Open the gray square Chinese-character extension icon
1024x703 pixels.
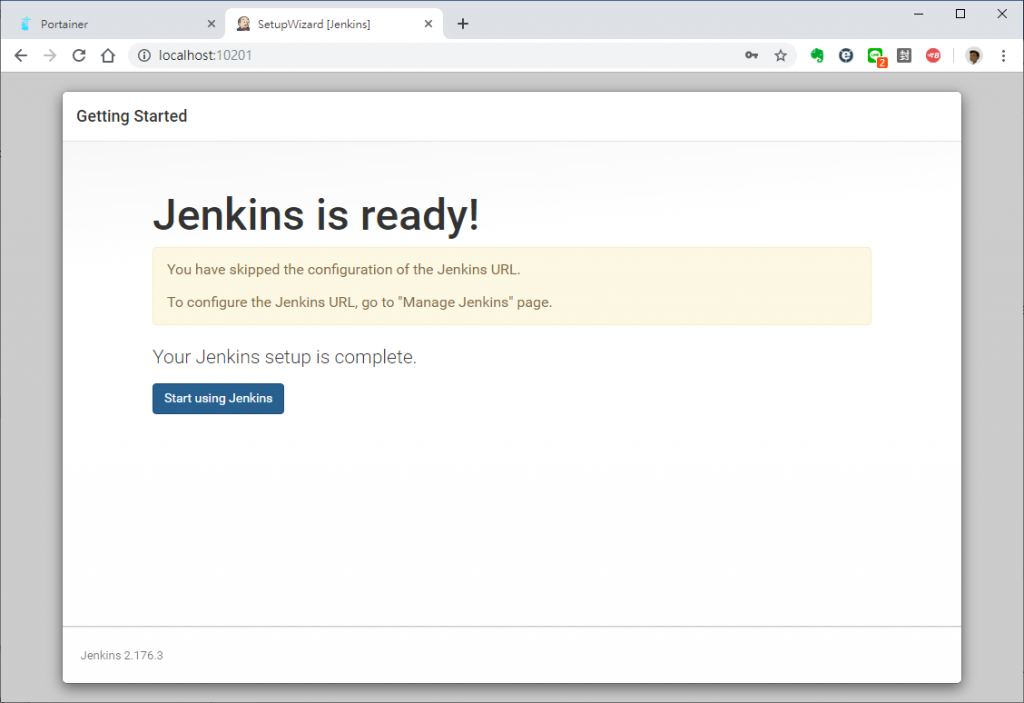[904, 56]
